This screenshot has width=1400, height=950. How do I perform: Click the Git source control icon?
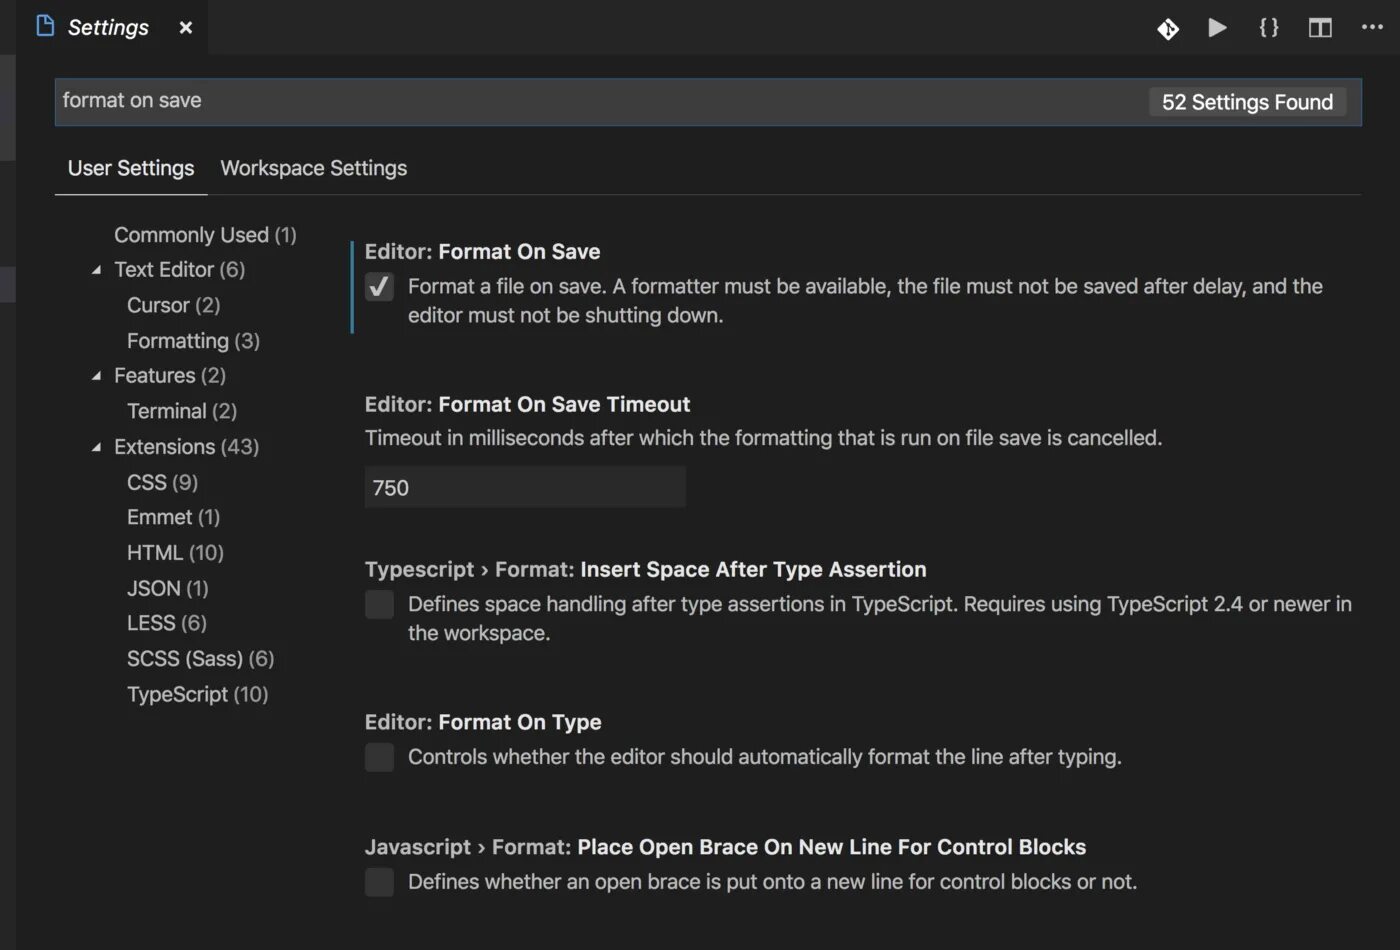(x=1168, y=29)
